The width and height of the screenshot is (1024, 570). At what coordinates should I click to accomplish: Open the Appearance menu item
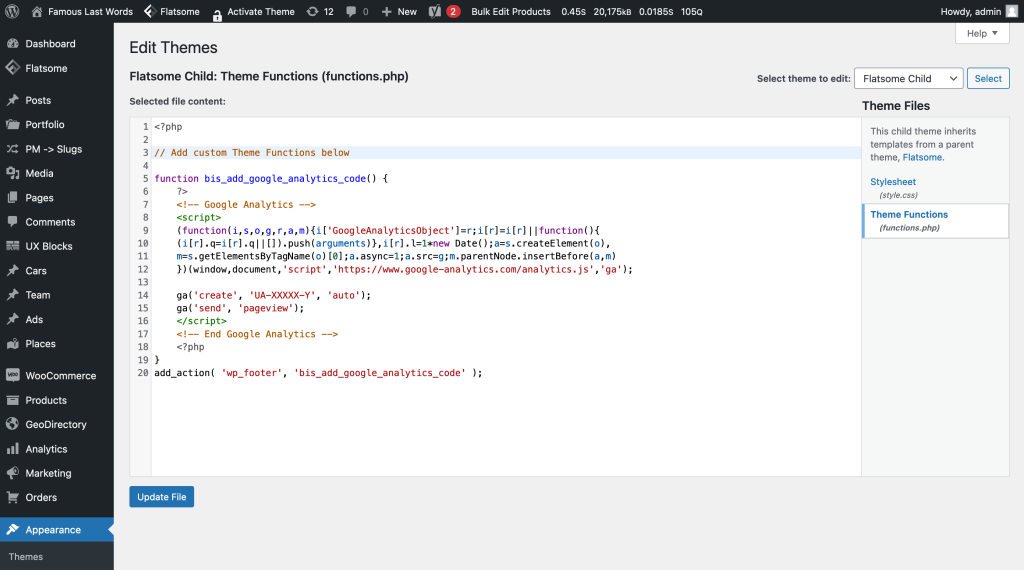click(57, 530)
